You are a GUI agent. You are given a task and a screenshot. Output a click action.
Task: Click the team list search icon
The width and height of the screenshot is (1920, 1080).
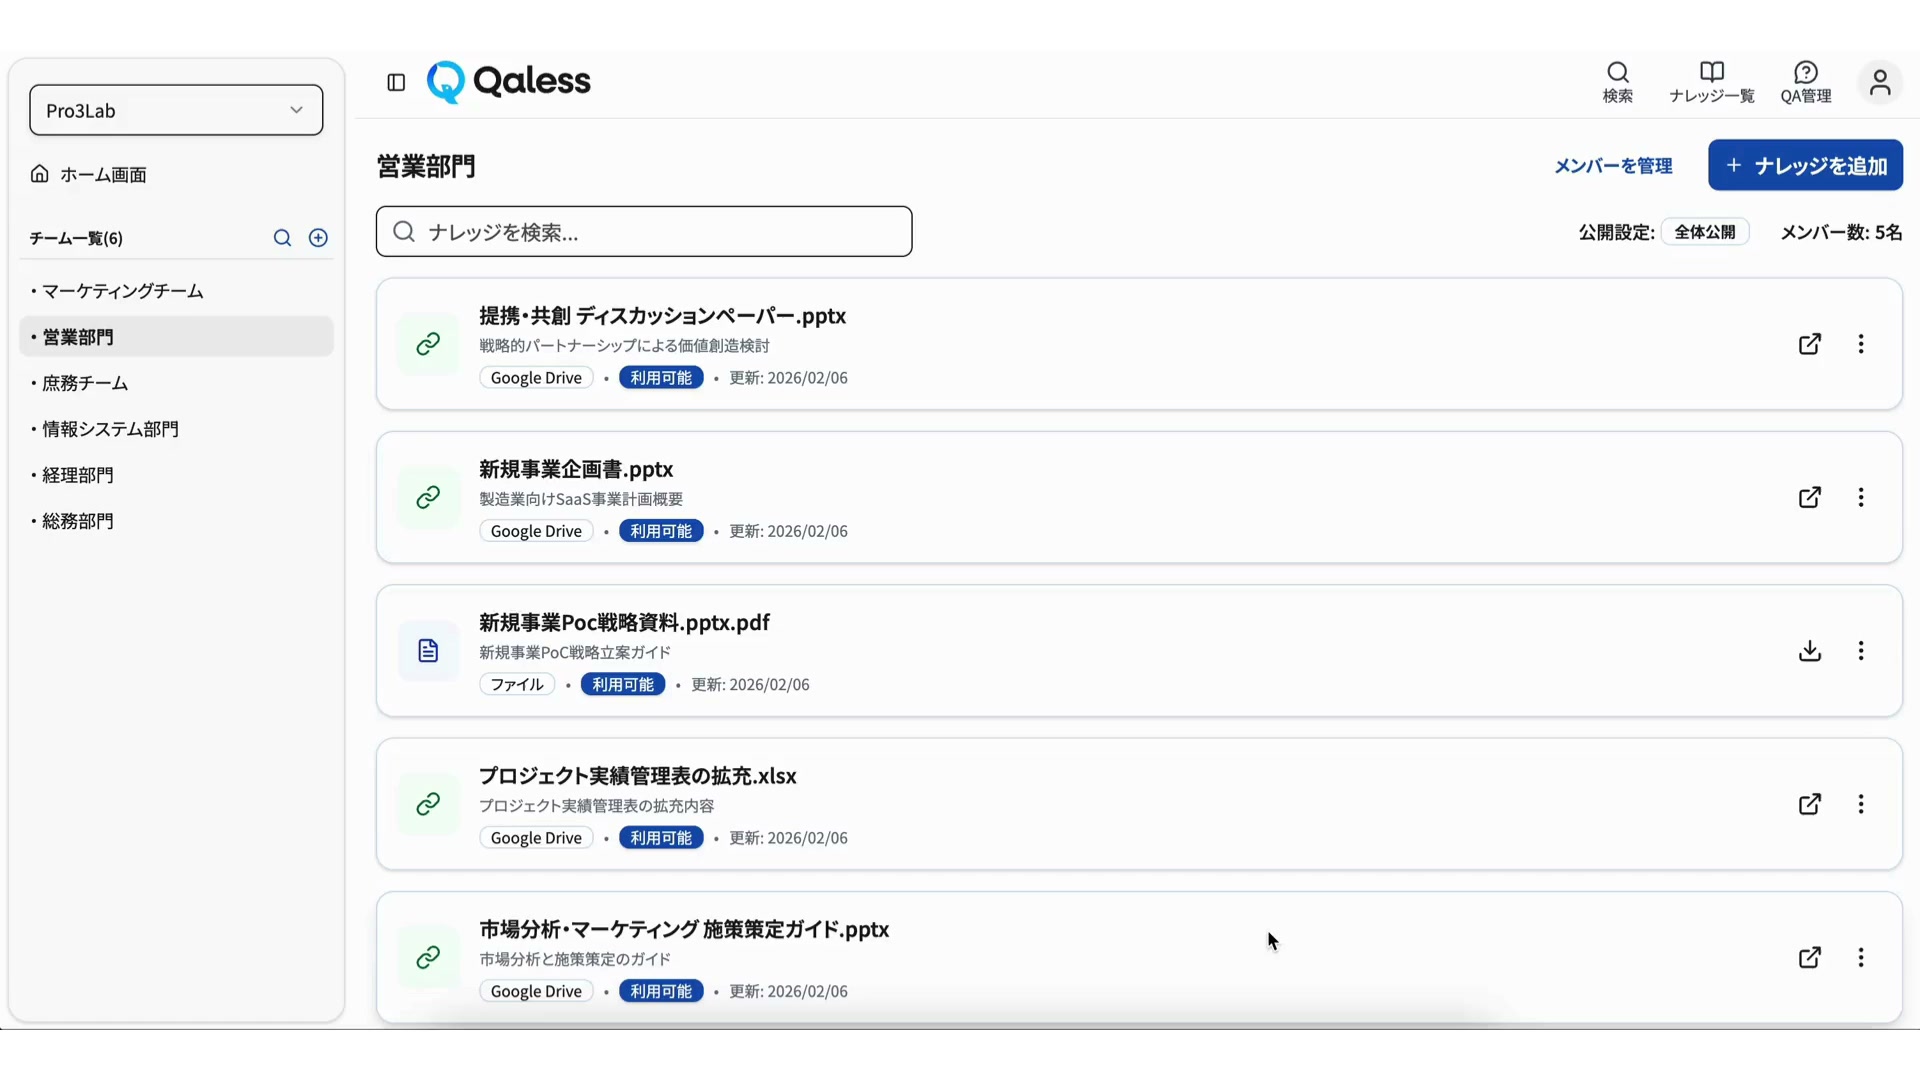(282, 238)
